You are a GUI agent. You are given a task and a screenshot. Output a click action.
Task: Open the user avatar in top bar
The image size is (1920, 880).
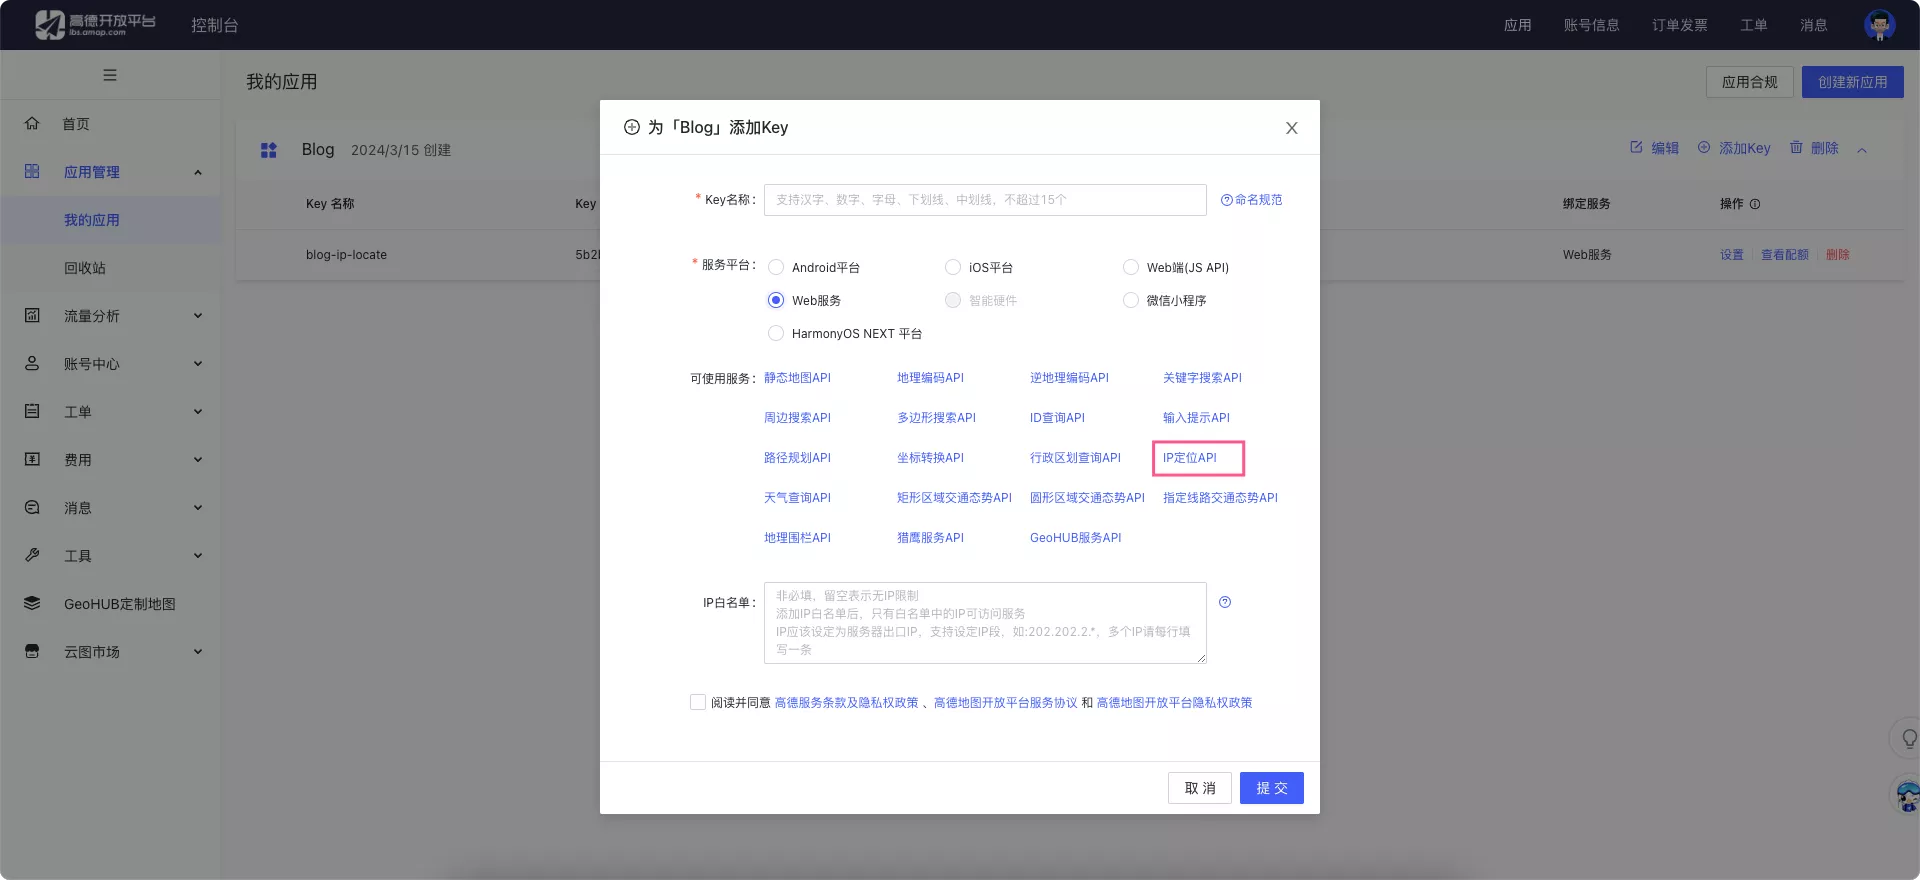pyautogui.click(x=1879, y=25)
